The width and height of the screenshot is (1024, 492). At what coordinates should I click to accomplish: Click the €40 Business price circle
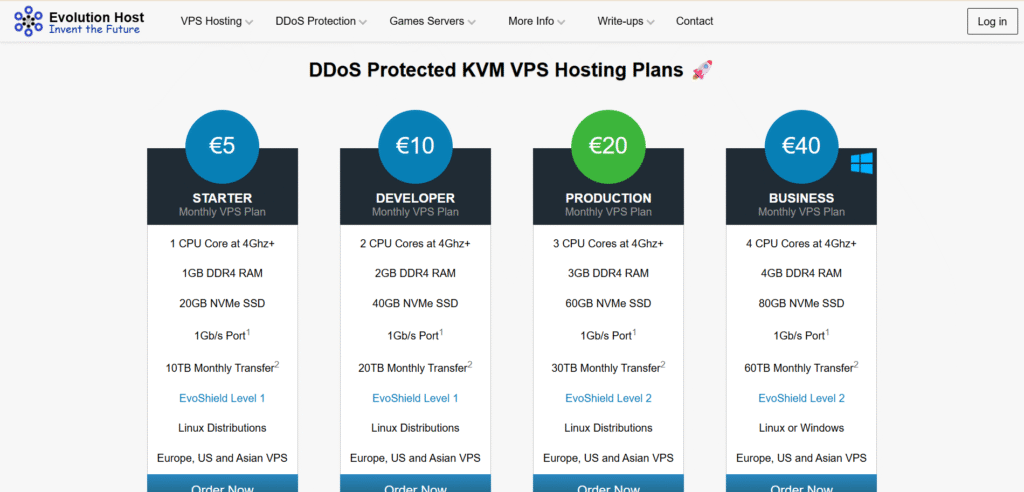(x=801, y=146)
